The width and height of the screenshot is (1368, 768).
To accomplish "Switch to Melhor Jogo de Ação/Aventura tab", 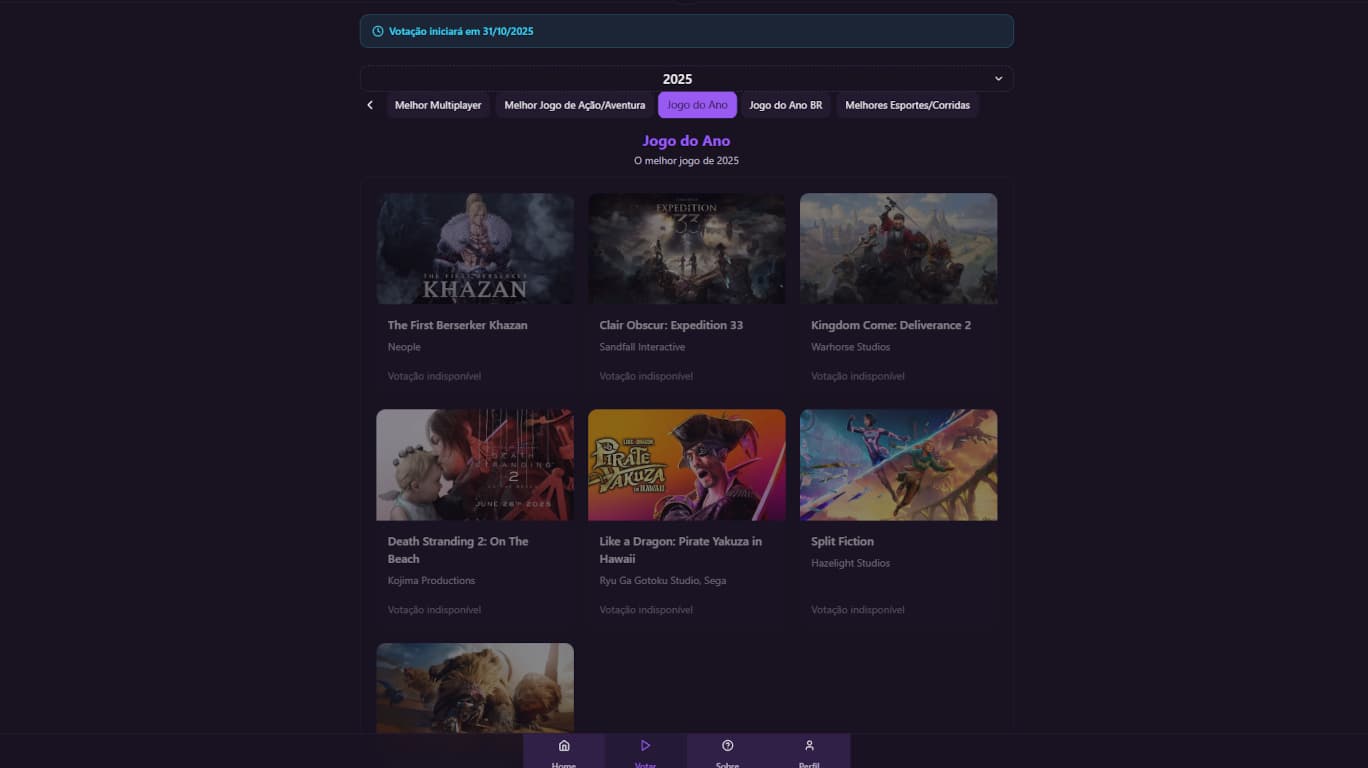I will point(575,105).
